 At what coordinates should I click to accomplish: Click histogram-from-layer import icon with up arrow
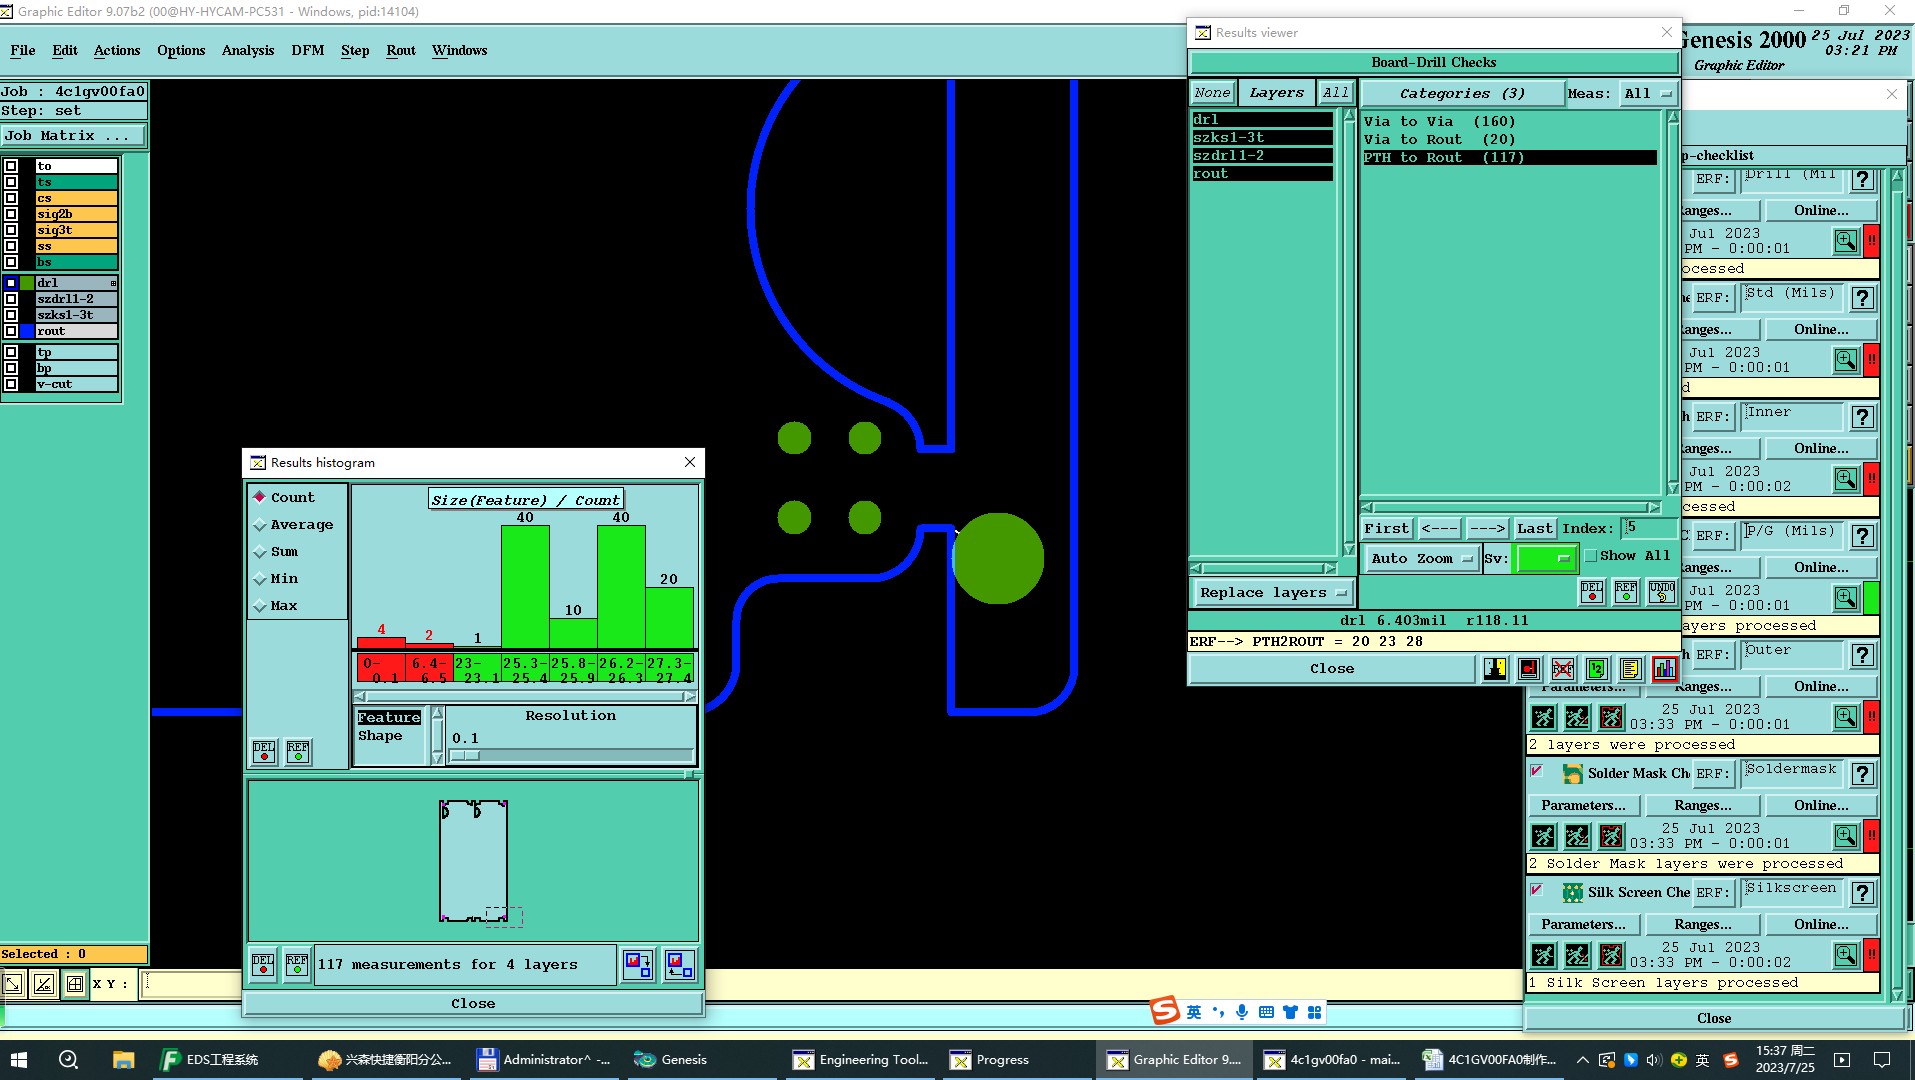tap(680, 965)
